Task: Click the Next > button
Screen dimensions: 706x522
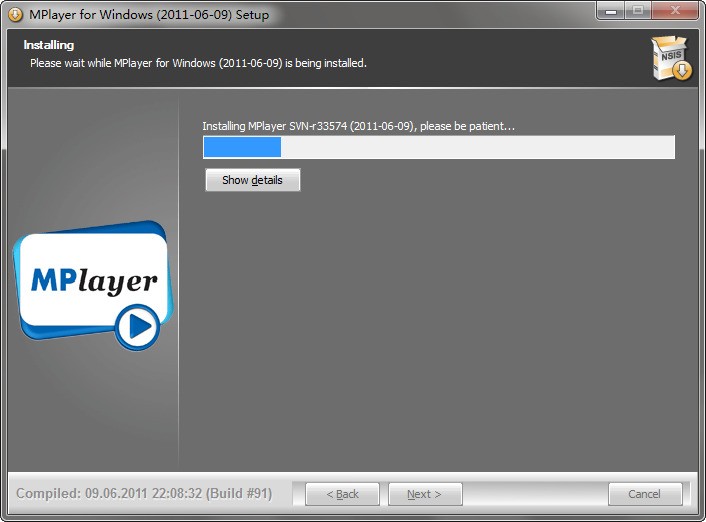Action: point(425,494)
